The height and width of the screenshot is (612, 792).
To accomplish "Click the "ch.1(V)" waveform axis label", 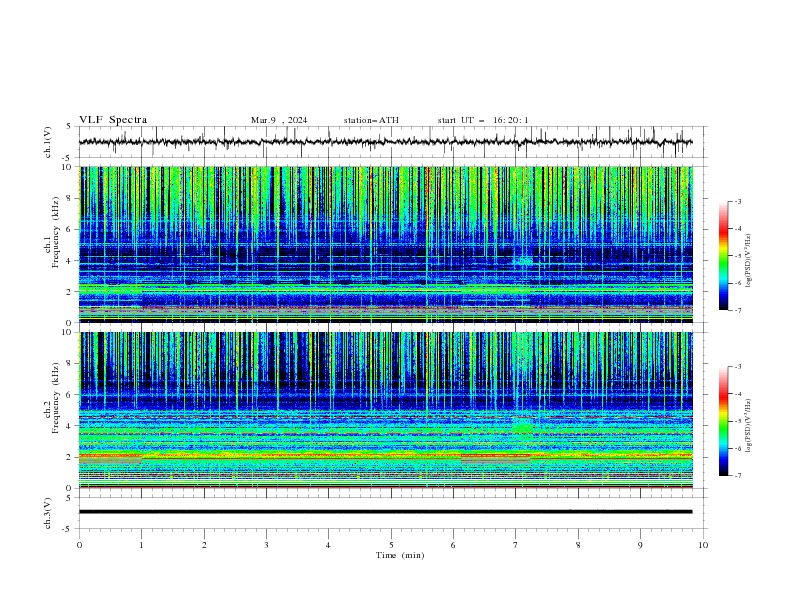I will pyautogui.click(x=48, y=142).
